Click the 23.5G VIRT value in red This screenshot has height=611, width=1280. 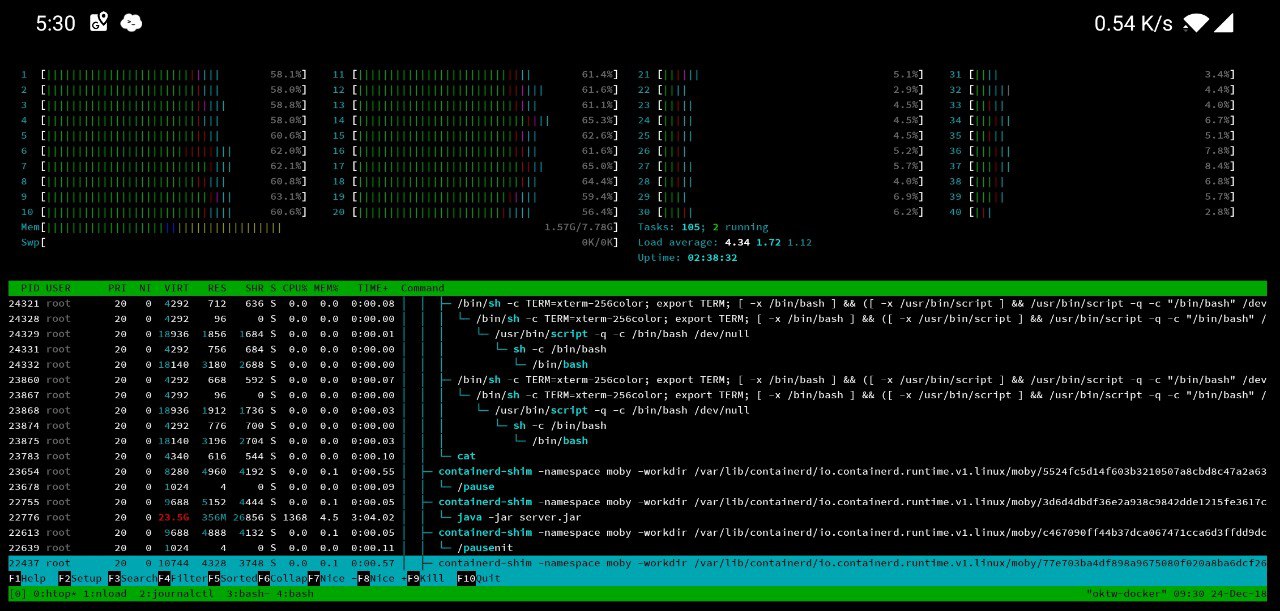pyautogui.click(x=173, y=517)
